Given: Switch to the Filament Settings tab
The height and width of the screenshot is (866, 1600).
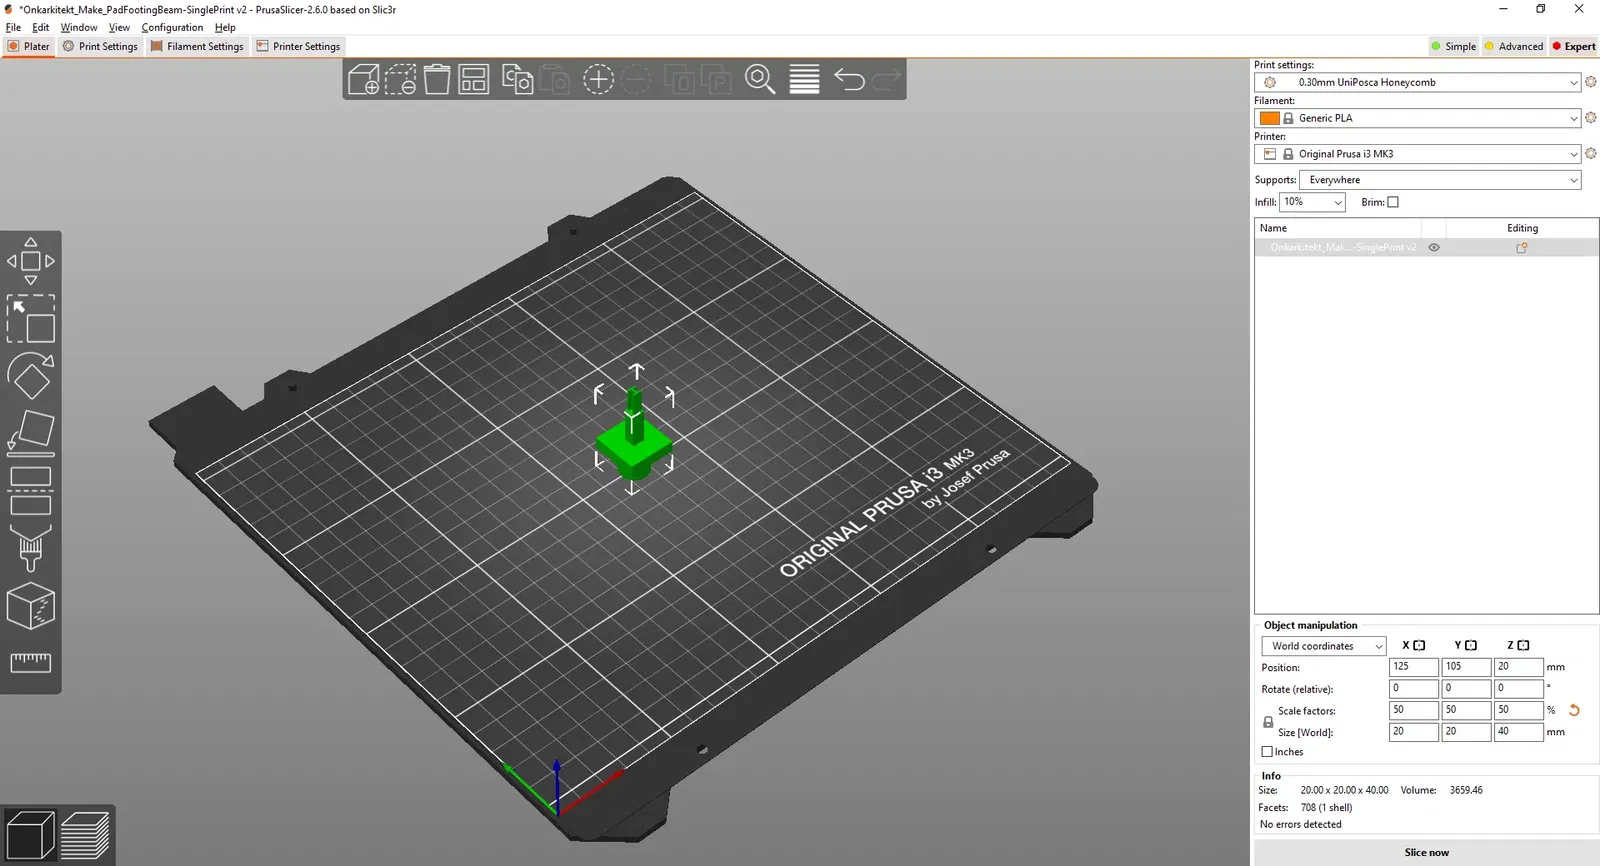Looking at the screenshot, I should [197, 46].
